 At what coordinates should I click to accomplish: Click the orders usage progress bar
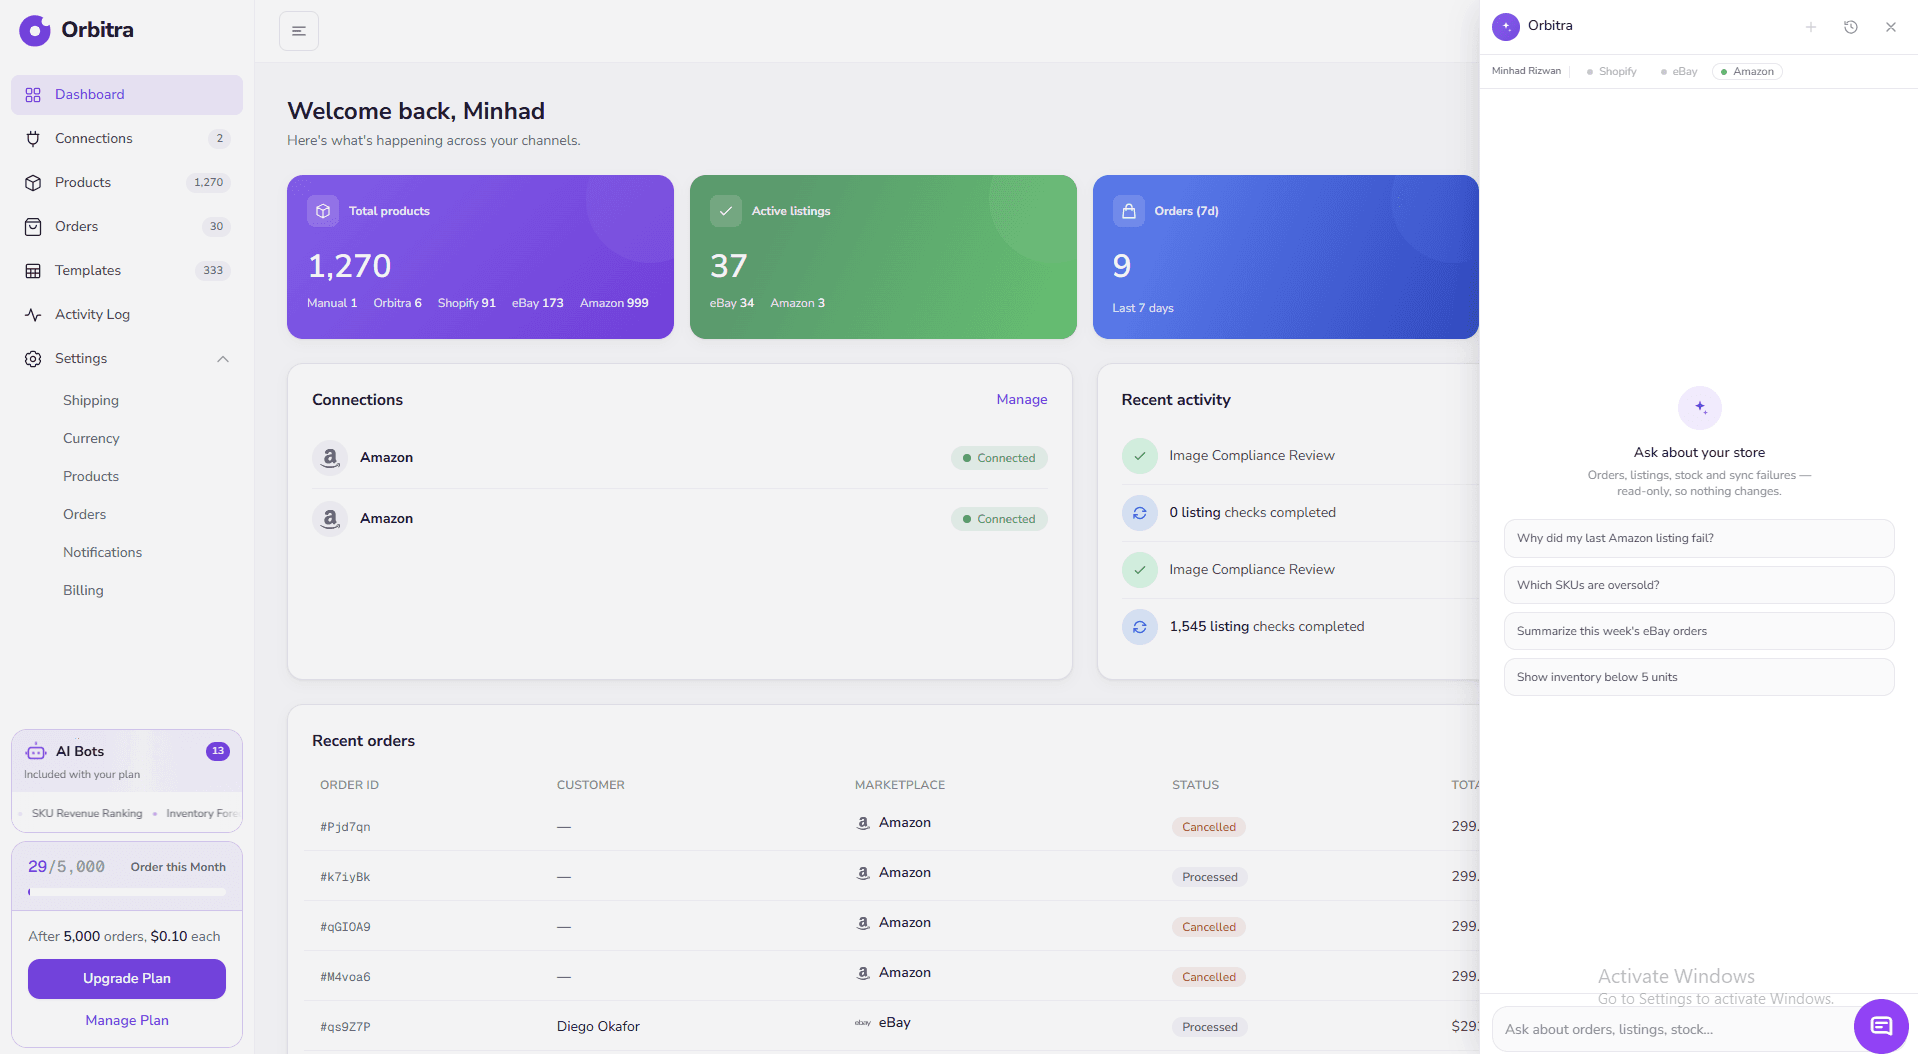pos(127,891)
